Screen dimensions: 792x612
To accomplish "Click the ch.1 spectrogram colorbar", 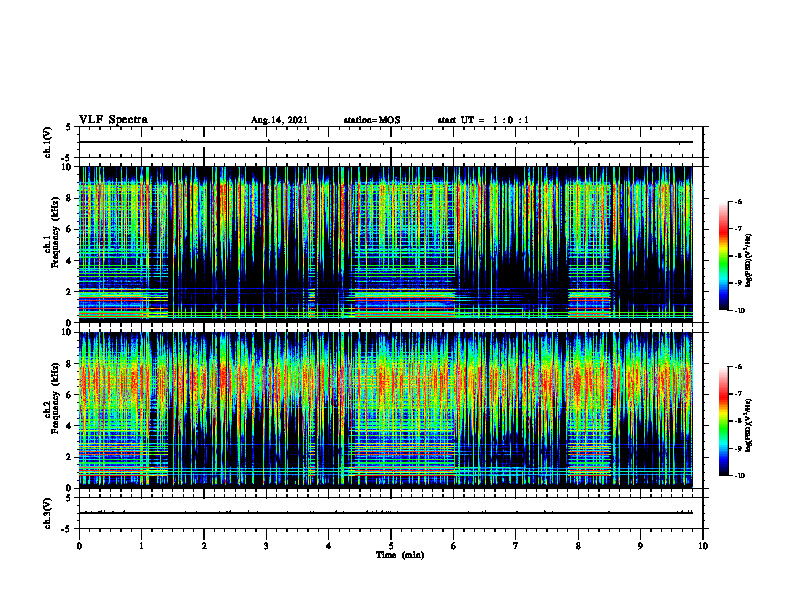I will [x=723, y=256].
